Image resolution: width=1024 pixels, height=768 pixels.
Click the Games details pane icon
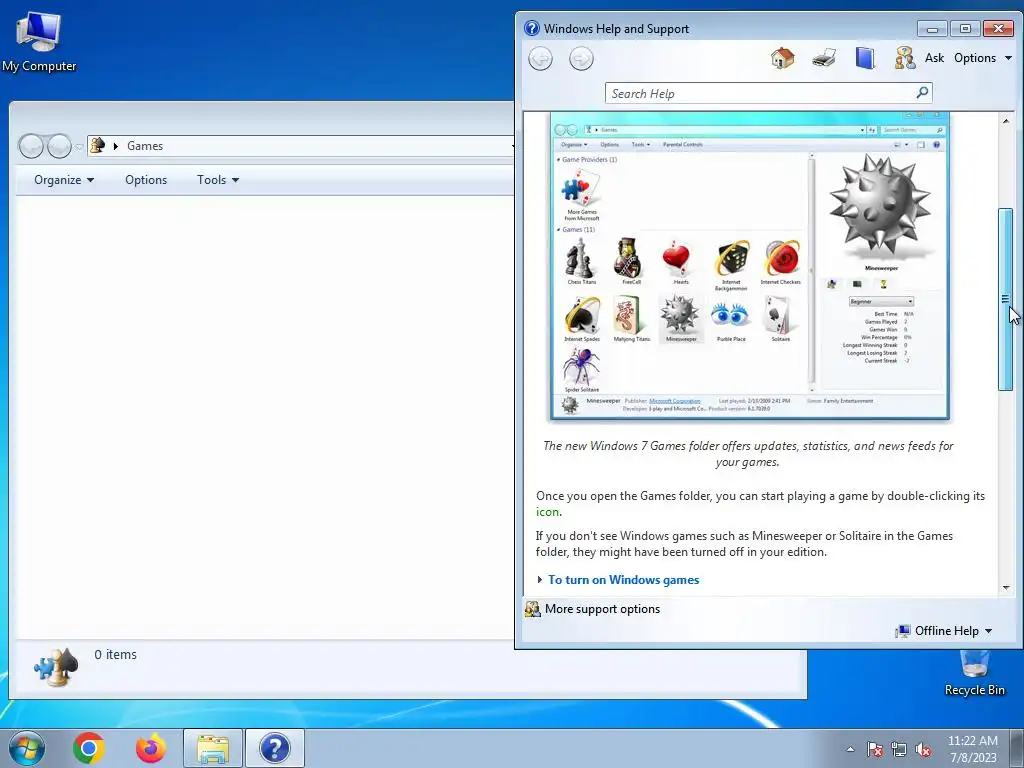[x=56, y=667]
